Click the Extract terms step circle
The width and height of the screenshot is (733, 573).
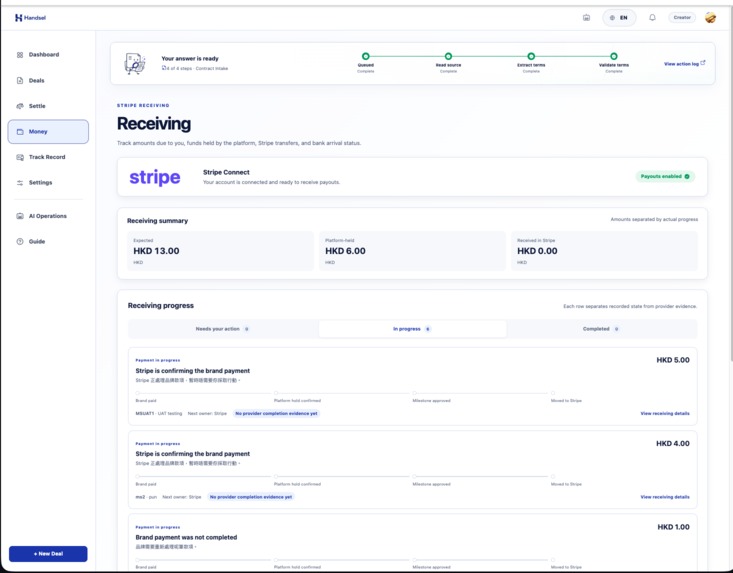click(531, 56)
